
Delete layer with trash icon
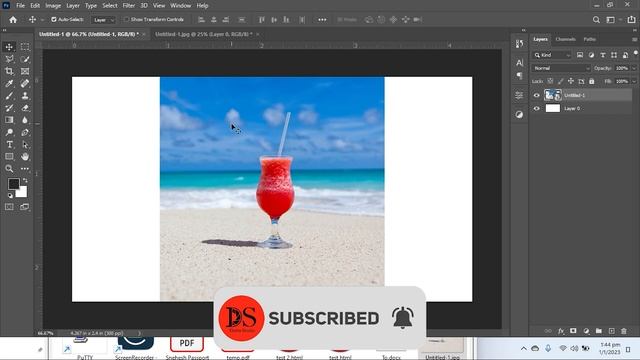pyautogui.click(x=624, y=331)
